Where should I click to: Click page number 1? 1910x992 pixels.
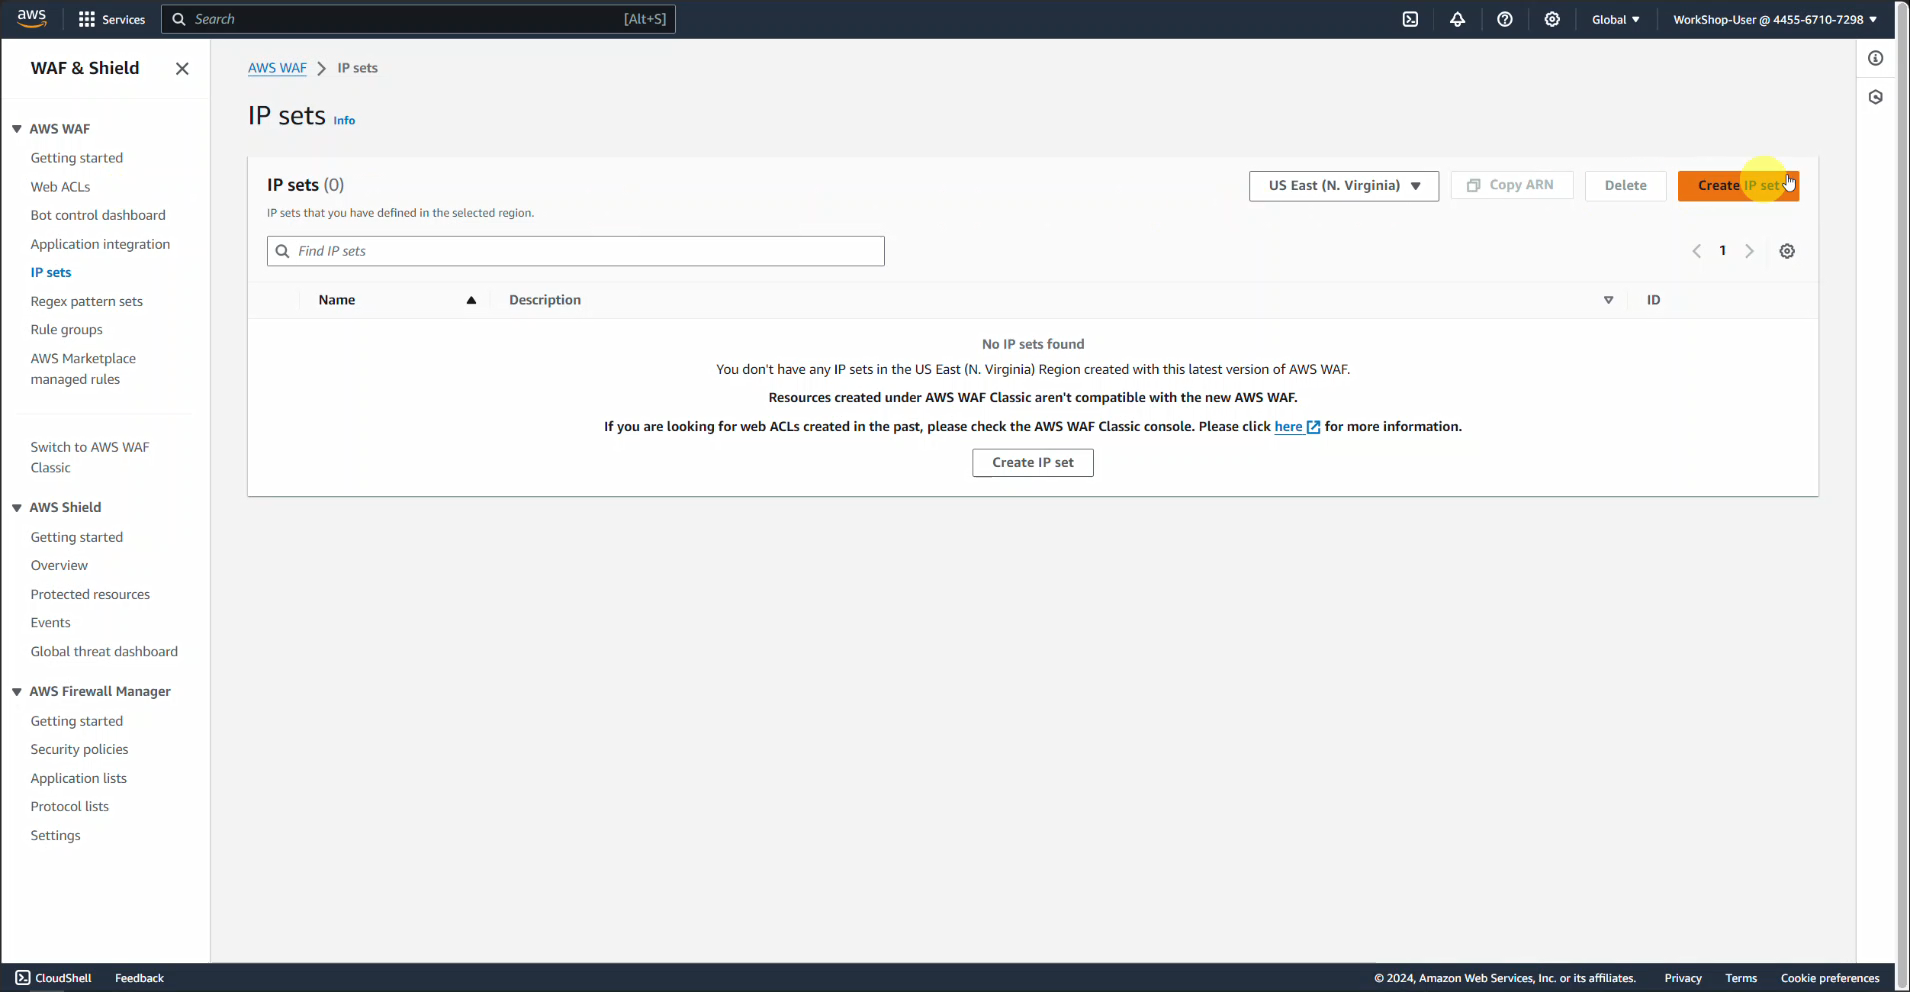[x=1722, y=251]
